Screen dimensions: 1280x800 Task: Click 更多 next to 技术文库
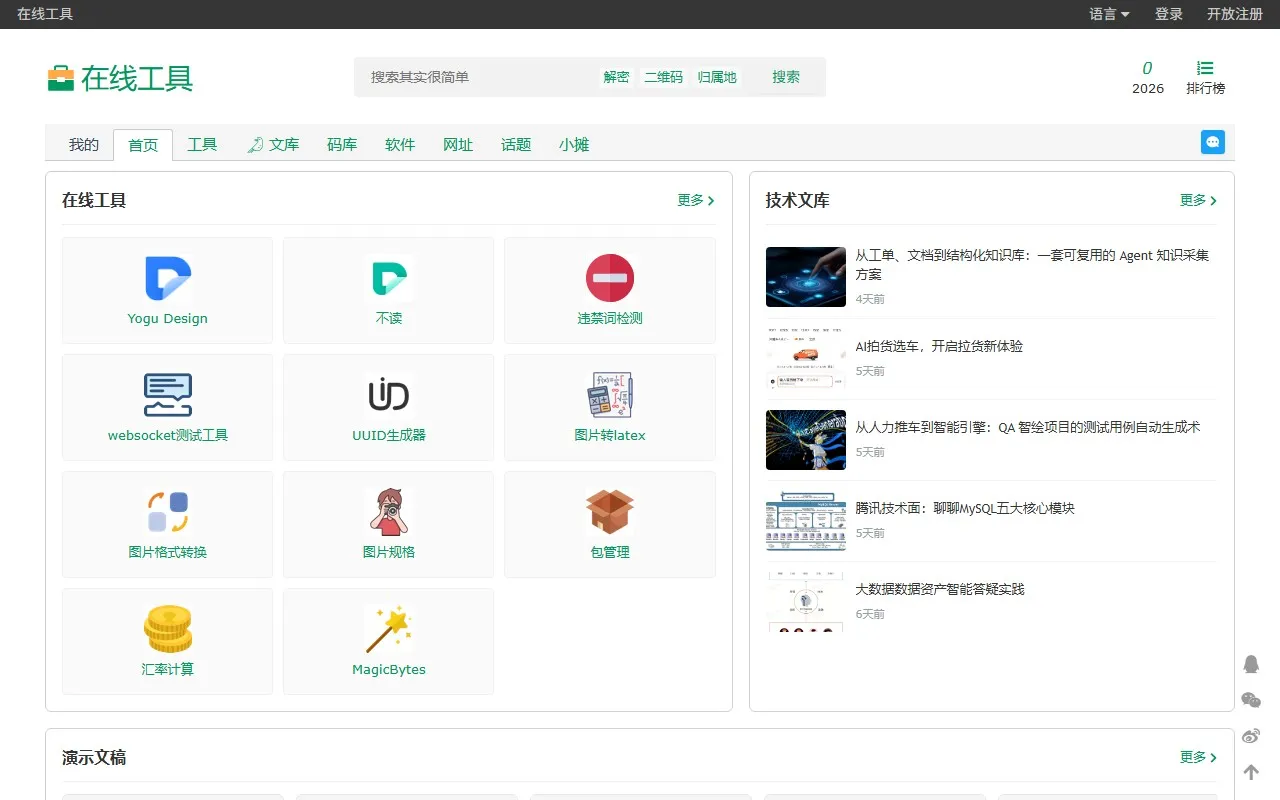point(1192,200)
